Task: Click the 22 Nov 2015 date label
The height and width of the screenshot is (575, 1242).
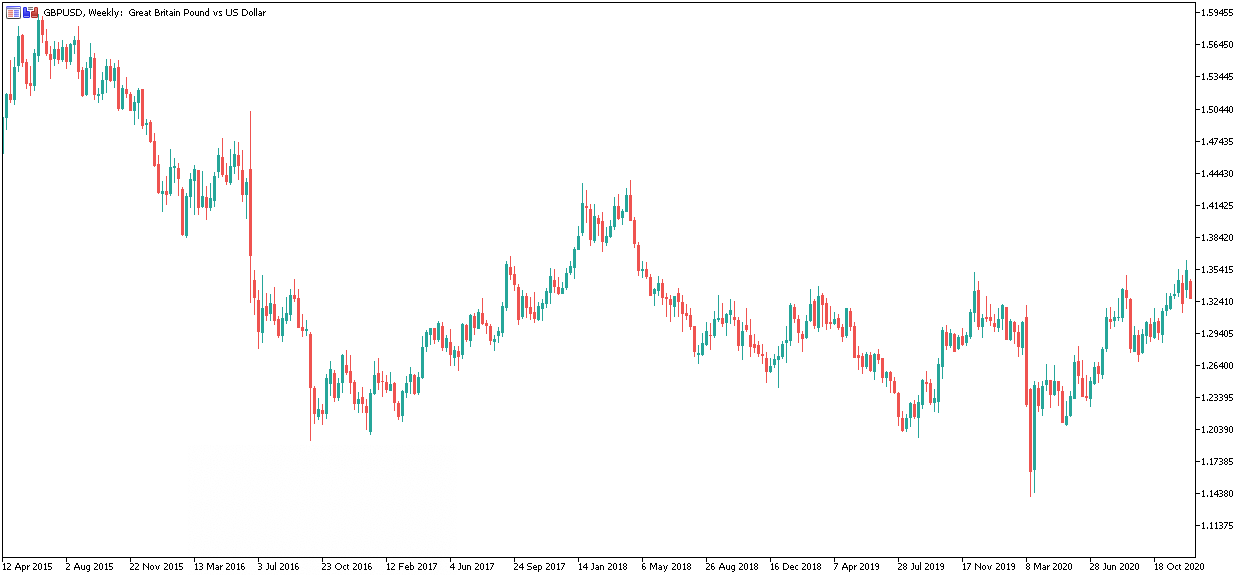Action: click(x=155, y=566)
